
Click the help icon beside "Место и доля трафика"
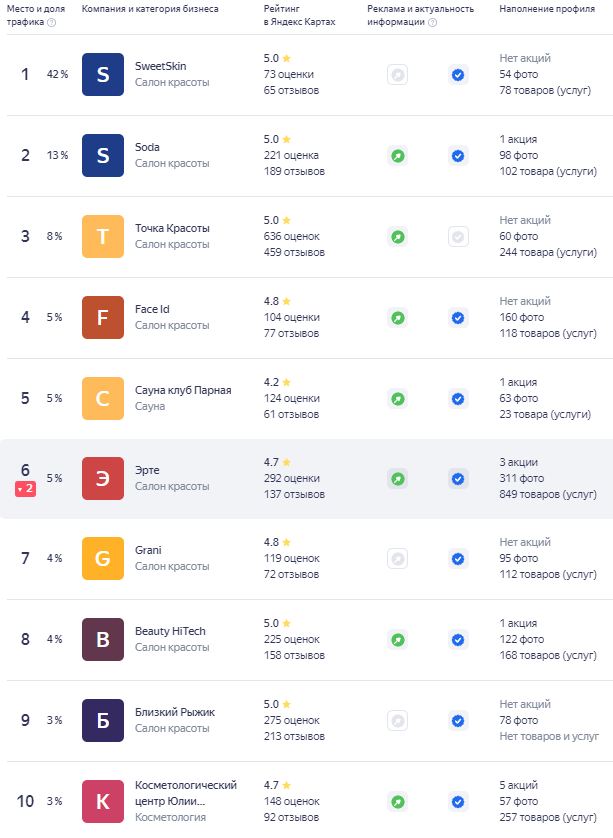(51, 21)
